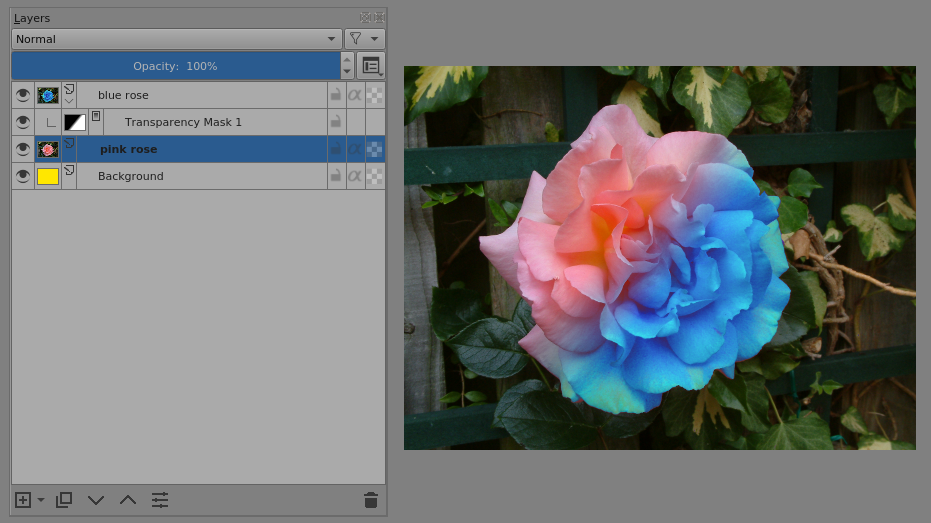Open the blending mode dropdown showing Normal
Screen dimensions: 931x523
176,39
